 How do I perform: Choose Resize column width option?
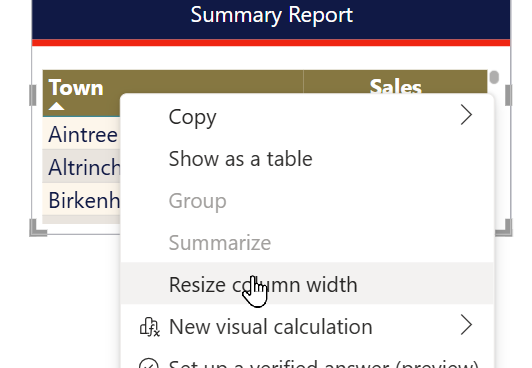pyautogui.click(x=307, y=283)
